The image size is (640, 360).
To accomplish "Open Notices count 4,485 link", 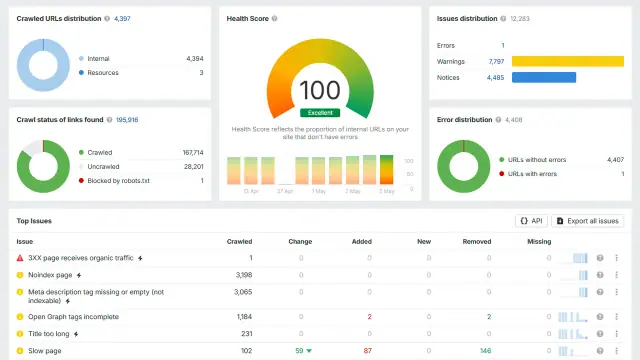I will pyautogui.click(x=496, y=78).
